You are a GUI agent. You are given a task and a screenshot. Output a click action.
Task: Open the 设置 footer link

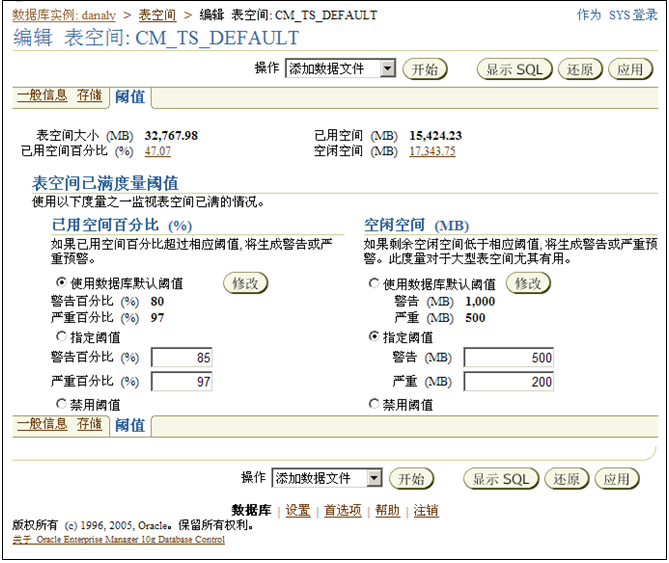(x=298, y=510)
